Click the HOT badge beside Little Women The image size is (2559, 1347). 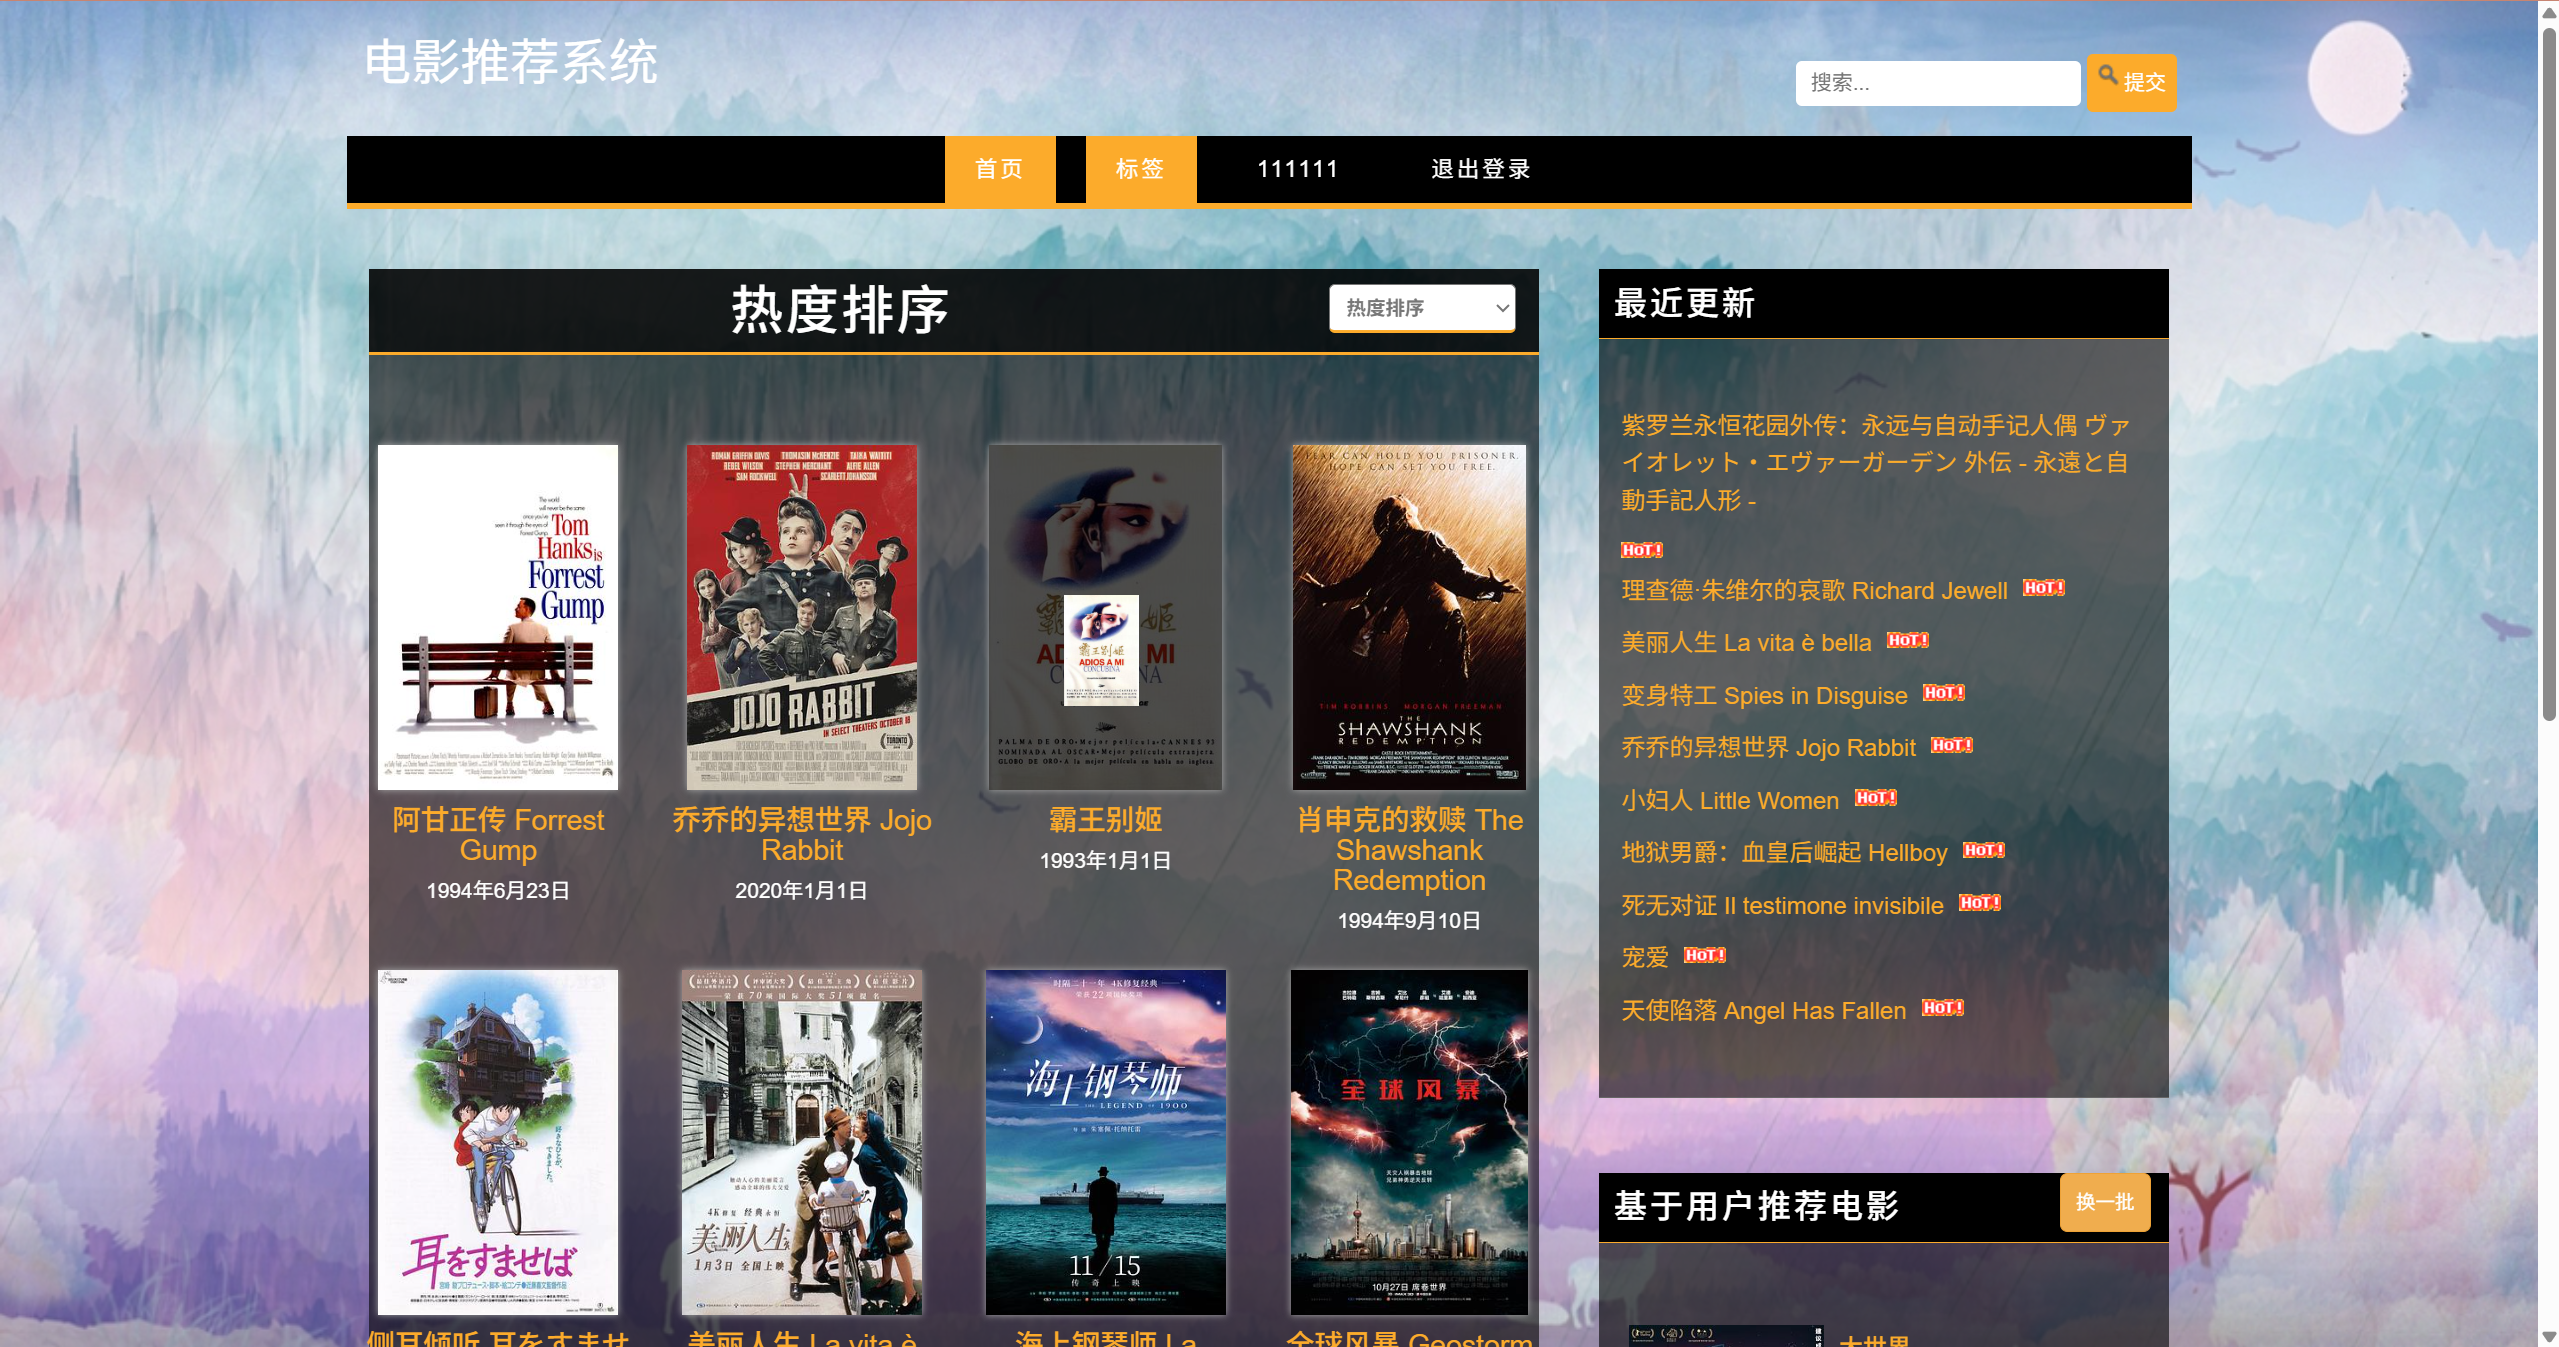pos(1875,798)
